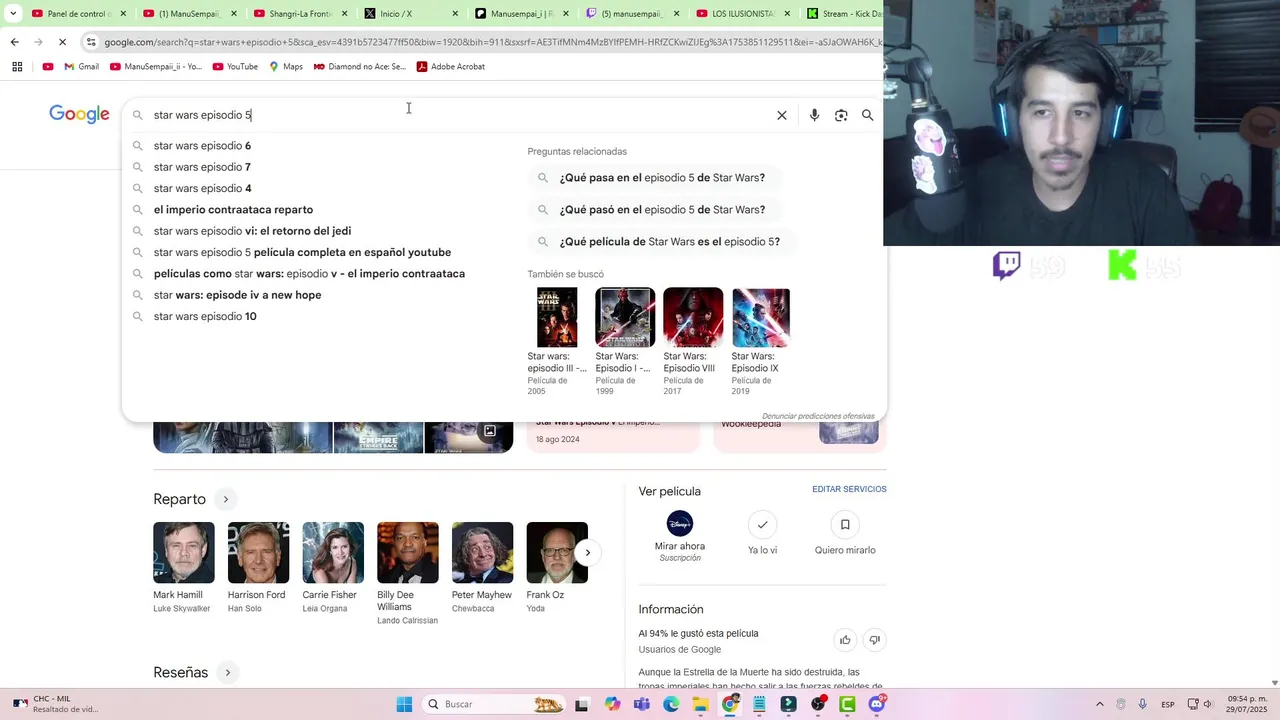The image size is (1280, 720).
Task: Switch to the Panel de control tab
Action: tap(78, 14)
